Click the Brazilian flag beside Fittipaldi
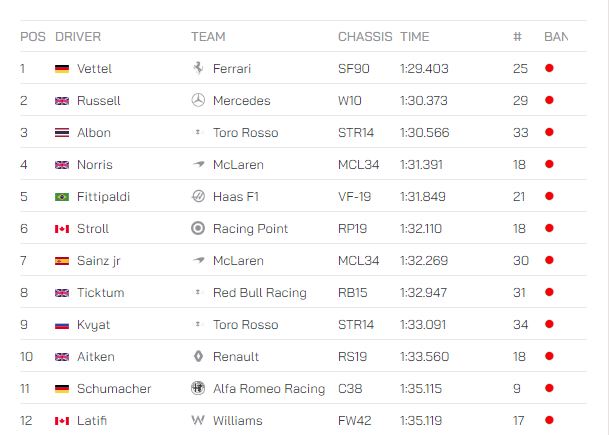Screen dimensions: 609x435 coord(62,197)
